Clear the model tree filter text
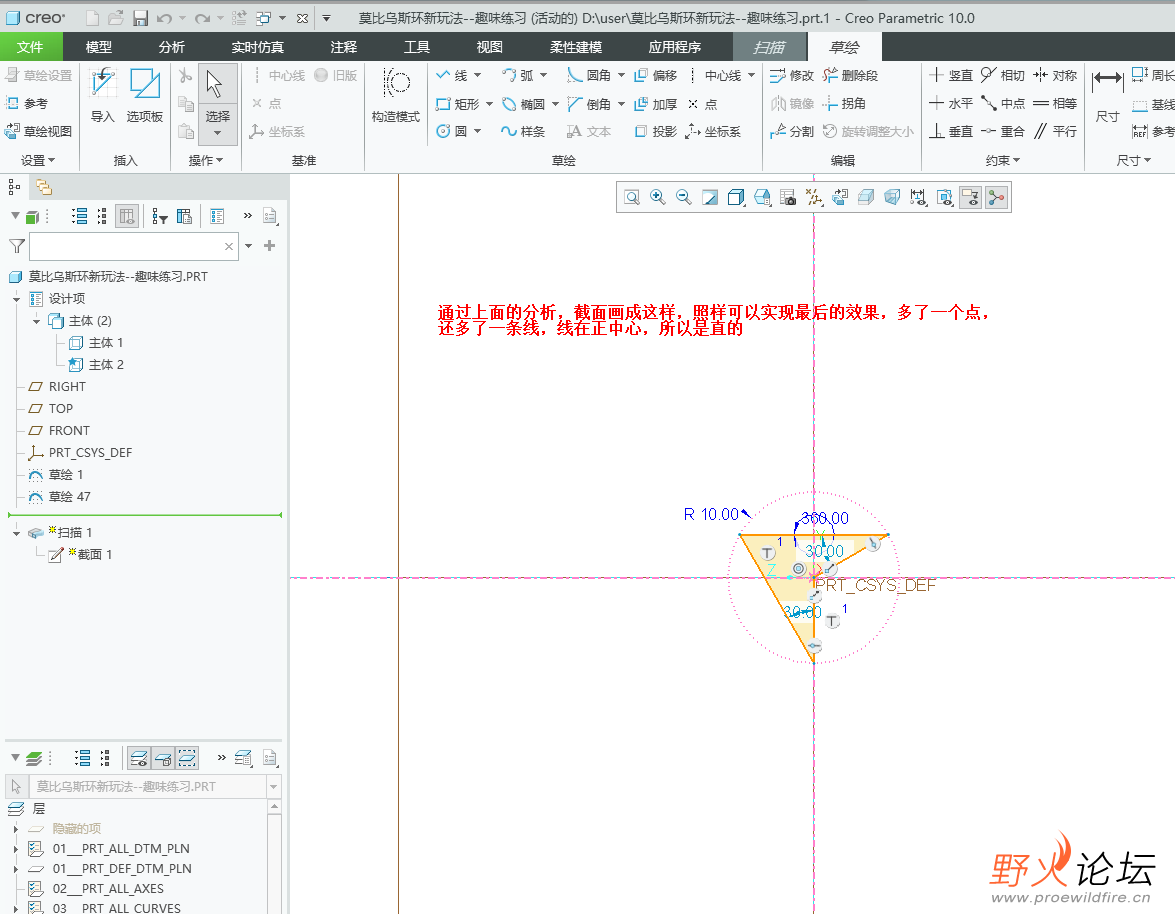Image resolution: width=1175 pixels, height=914 pixels. (229, 246)
